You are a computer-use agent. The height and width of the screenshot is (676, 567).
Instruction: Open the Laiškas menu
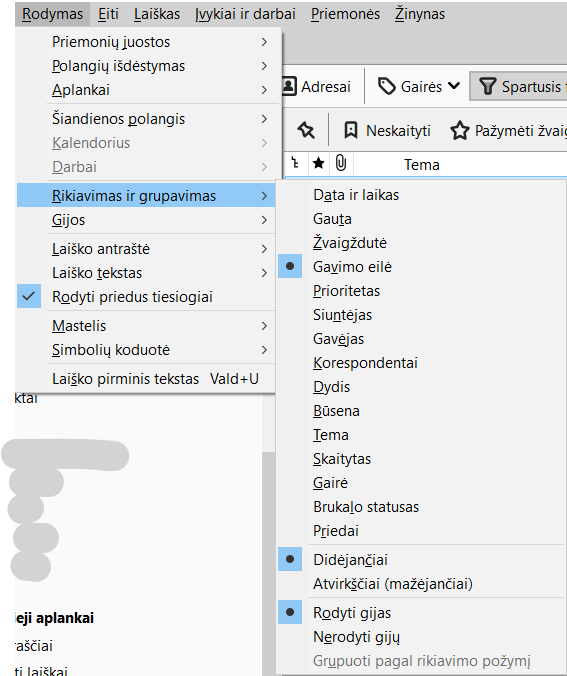[157, 14]
